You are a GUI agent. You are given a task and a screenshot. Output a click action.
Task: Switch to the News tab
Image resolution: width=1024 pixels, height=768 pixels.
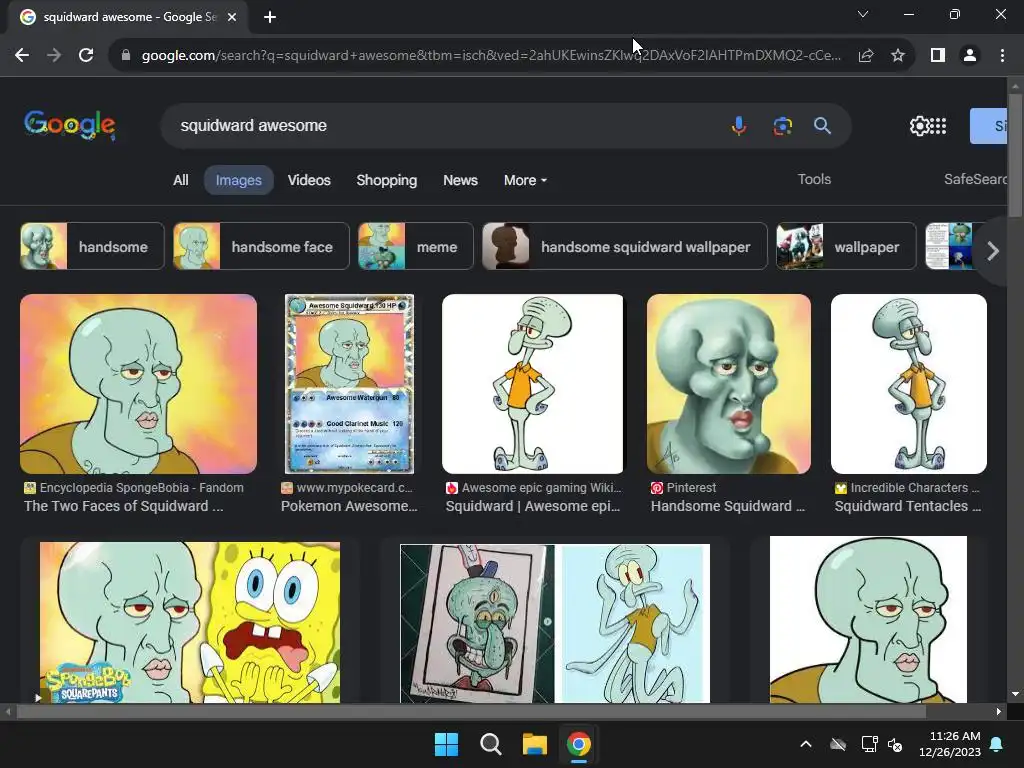click(x=460, y=180)
